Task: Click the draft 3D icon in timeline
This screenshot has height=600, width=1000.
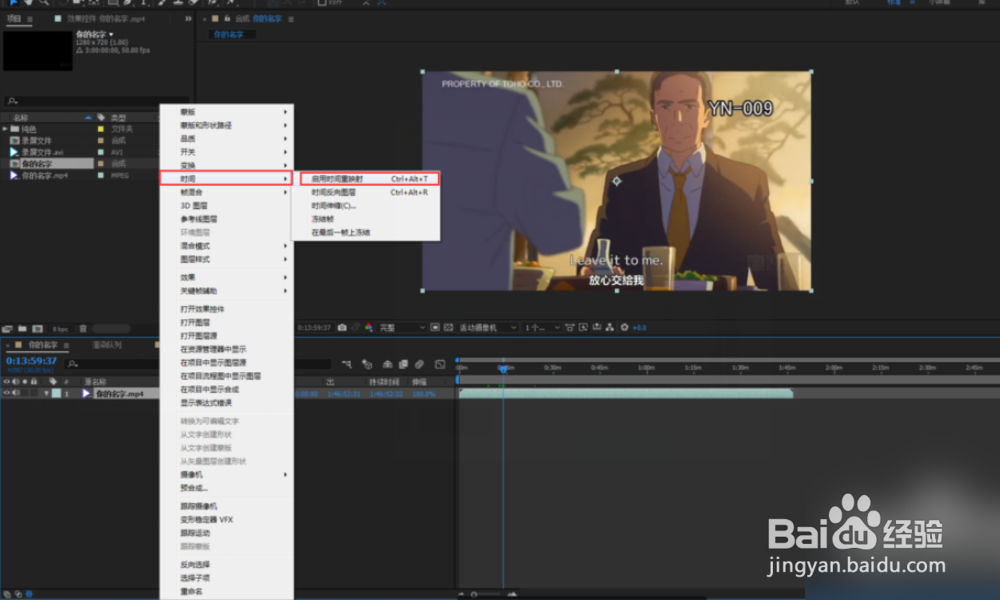Action: click(x=367, y=364)
